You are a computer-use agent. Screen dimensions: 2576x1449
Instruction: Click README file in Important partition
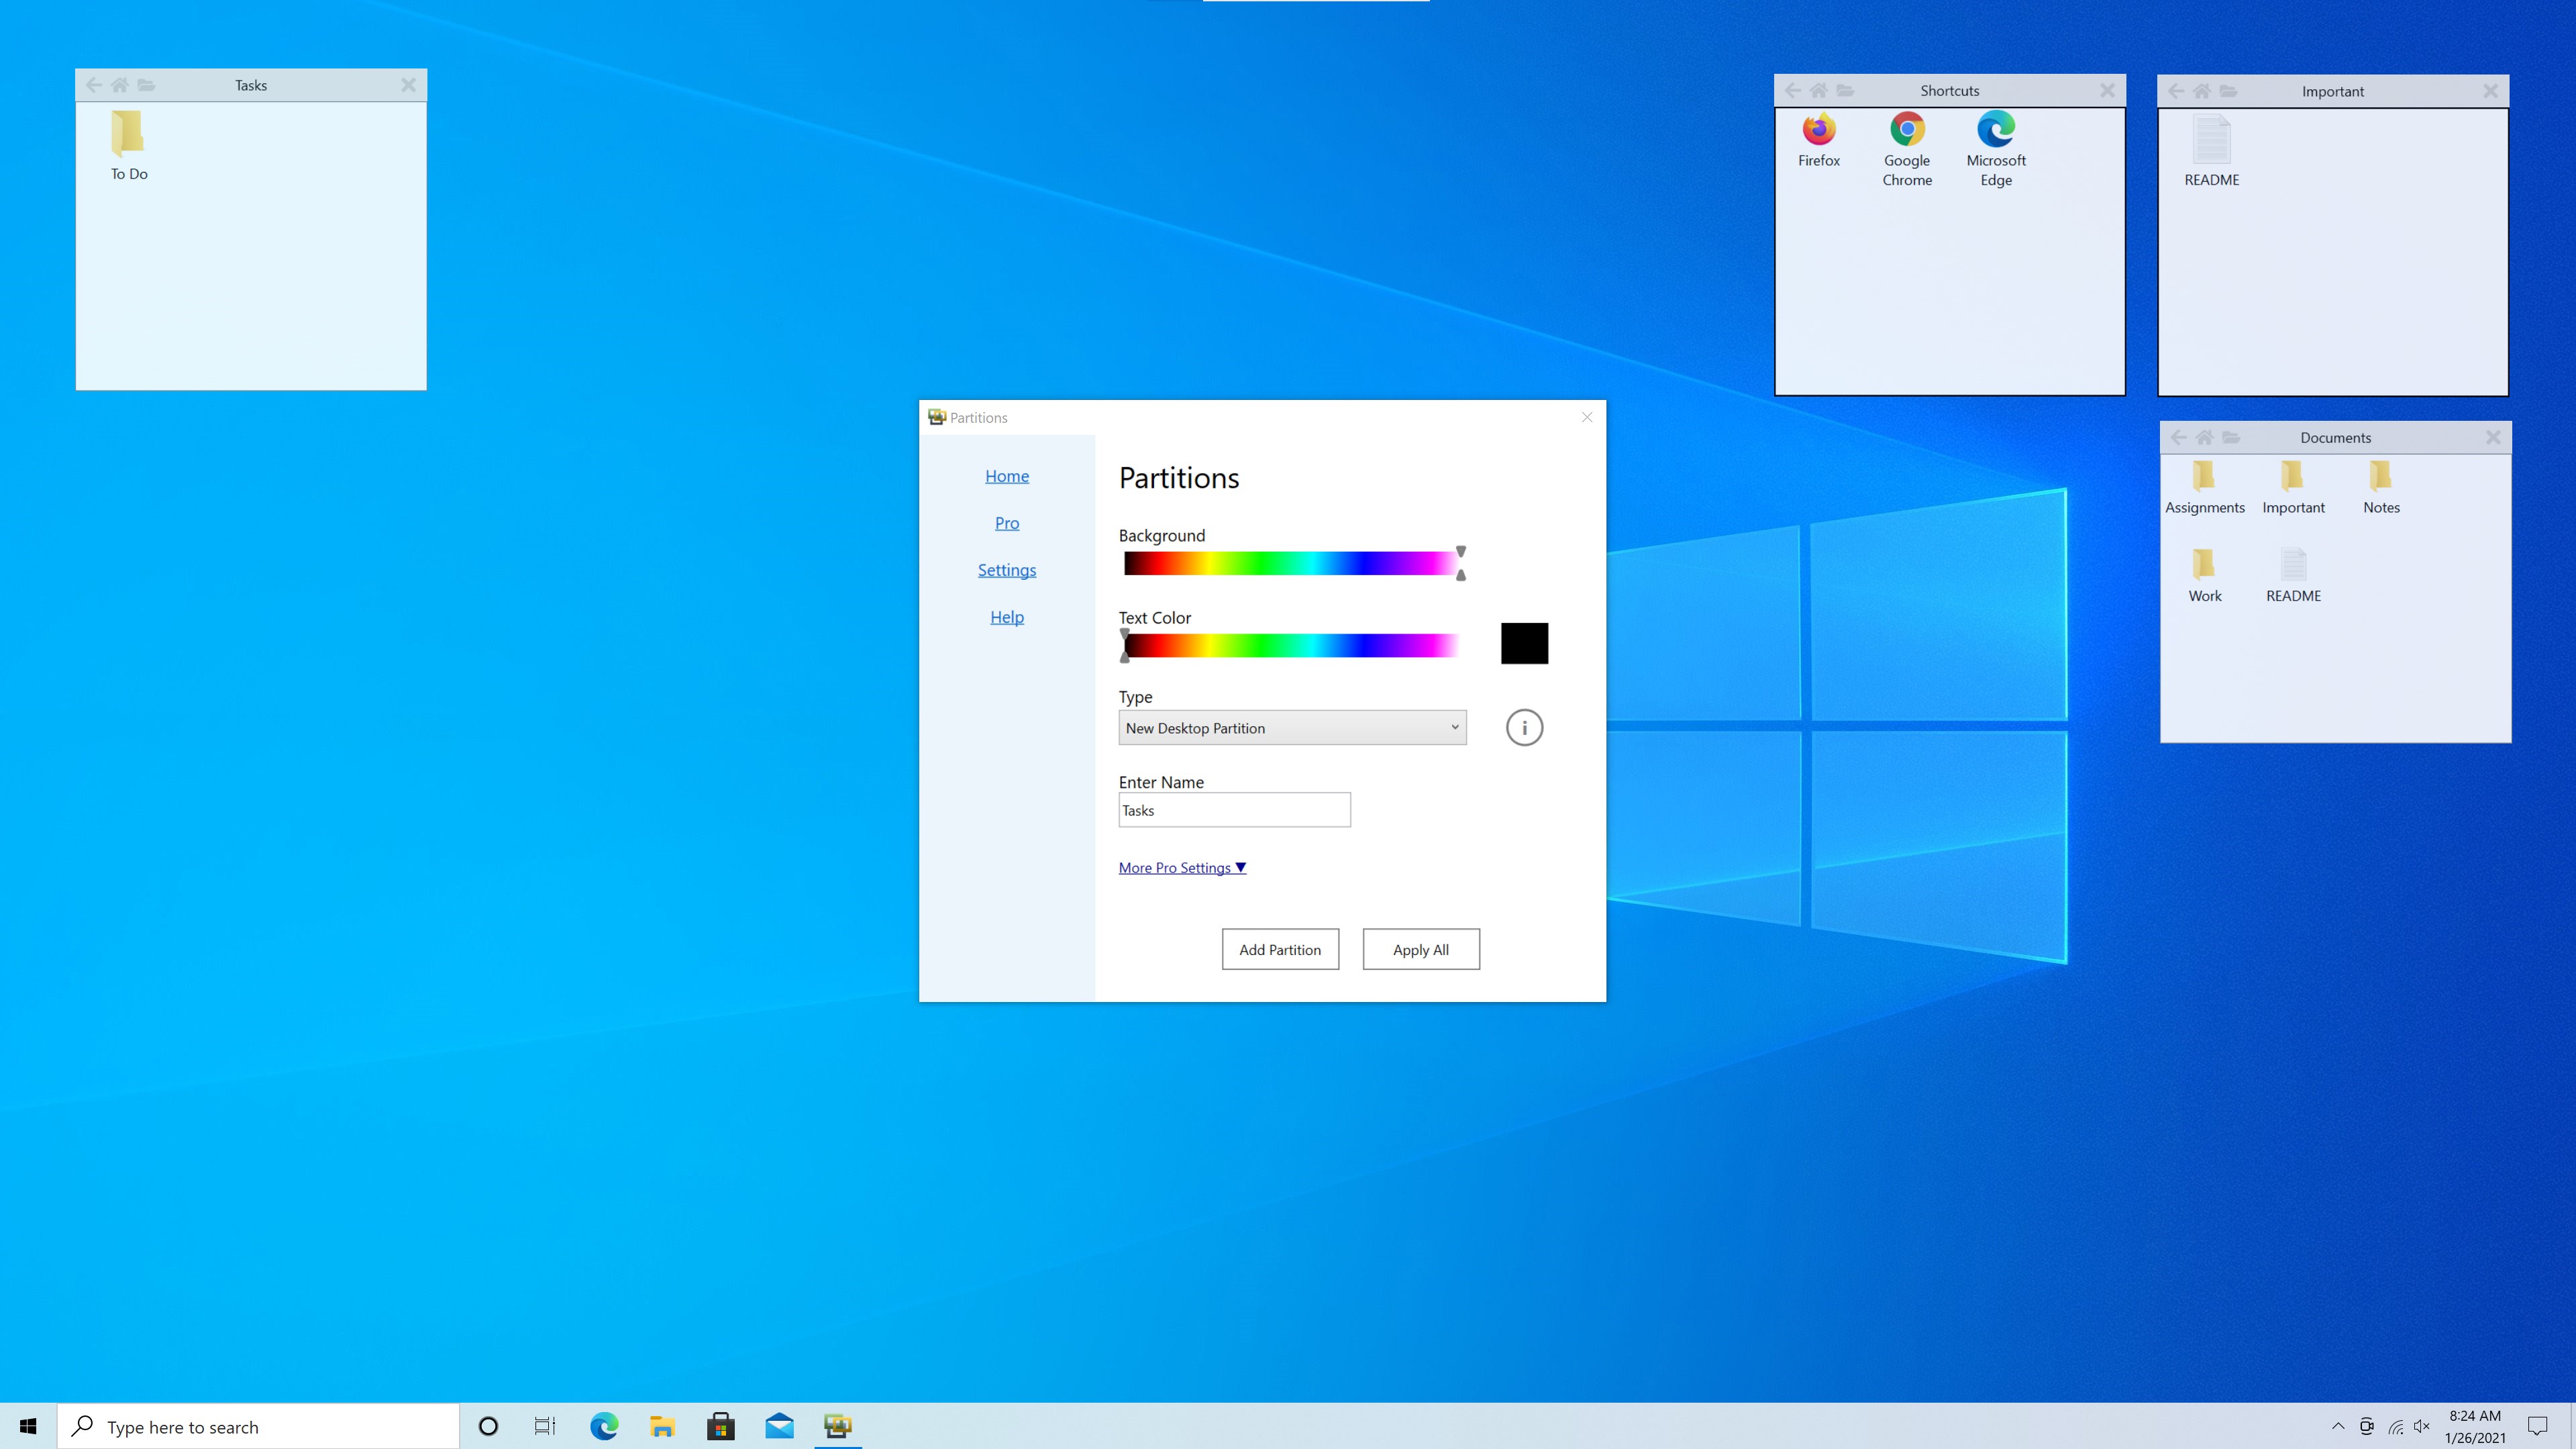(2211, 140)
